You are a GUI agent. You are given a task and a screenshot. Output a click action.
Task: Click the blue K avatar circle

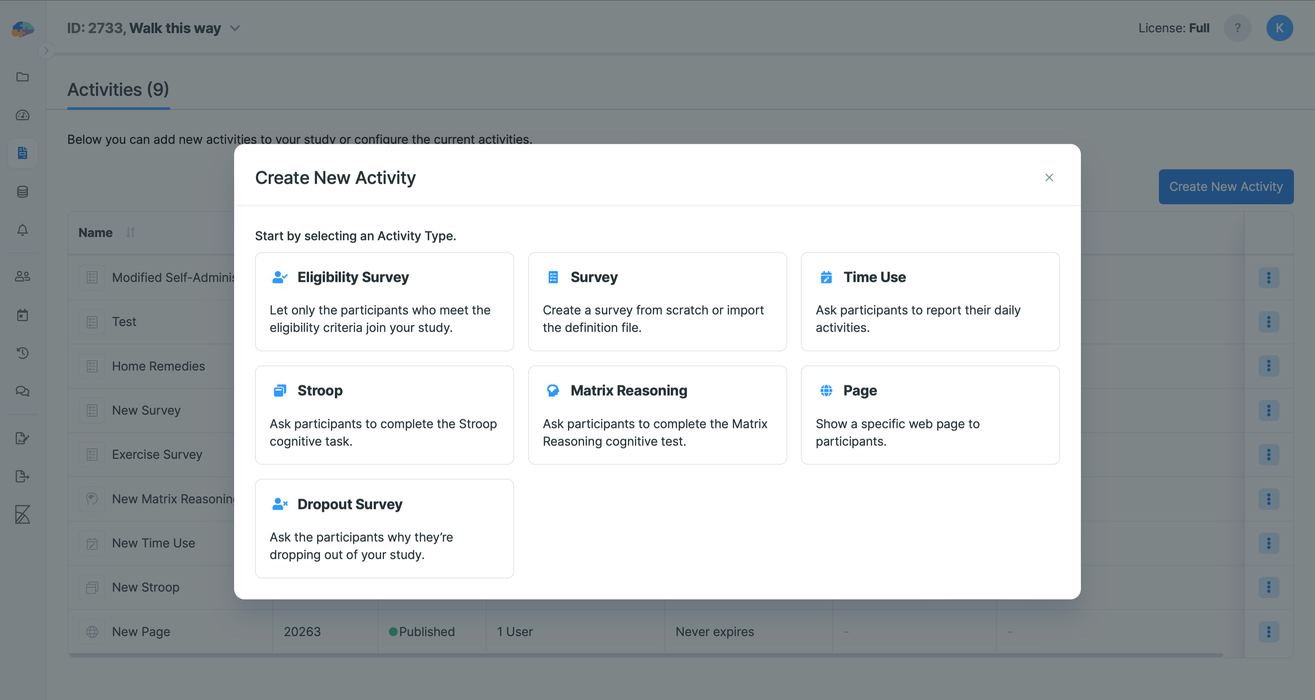pyautogui.click(x=1279, y=27)
